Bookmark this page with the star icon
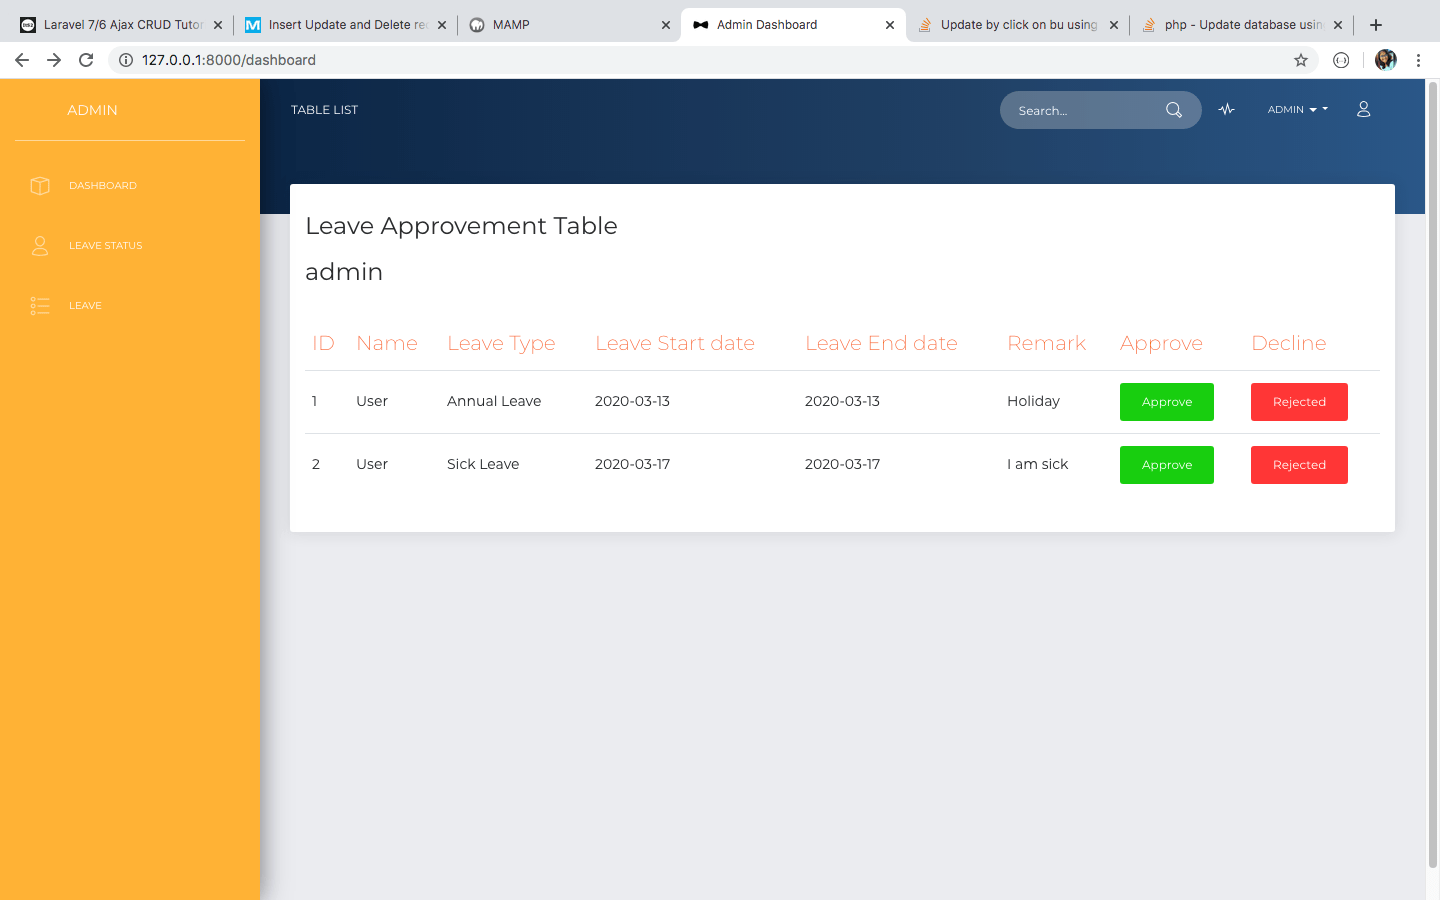This screenshot has width=1440, height=900. click(x=1301, y=60)
